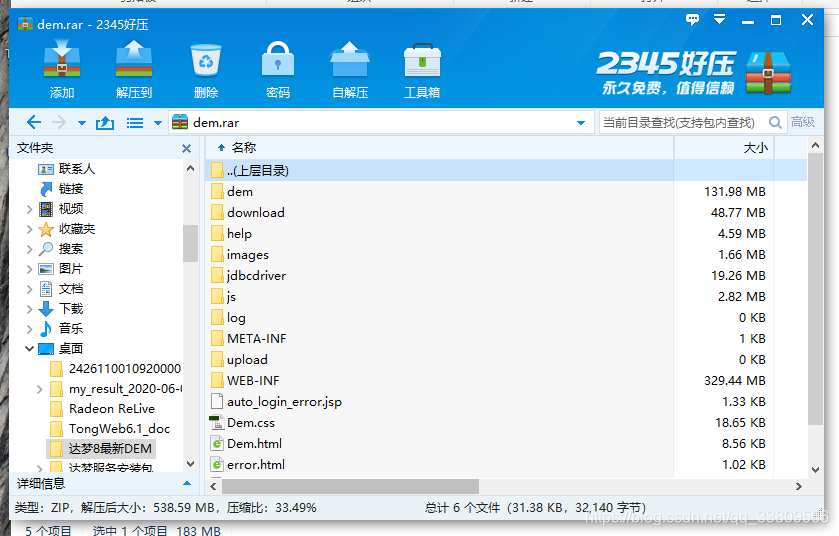Click the magnifier search icon
Viewport: 839px width, 536px height.
[775, 122]
